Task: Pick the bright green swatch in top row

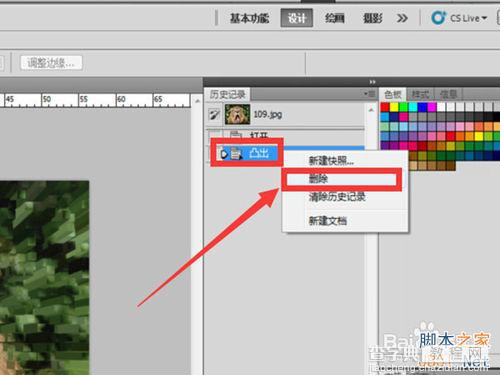Action: (404, 107)
